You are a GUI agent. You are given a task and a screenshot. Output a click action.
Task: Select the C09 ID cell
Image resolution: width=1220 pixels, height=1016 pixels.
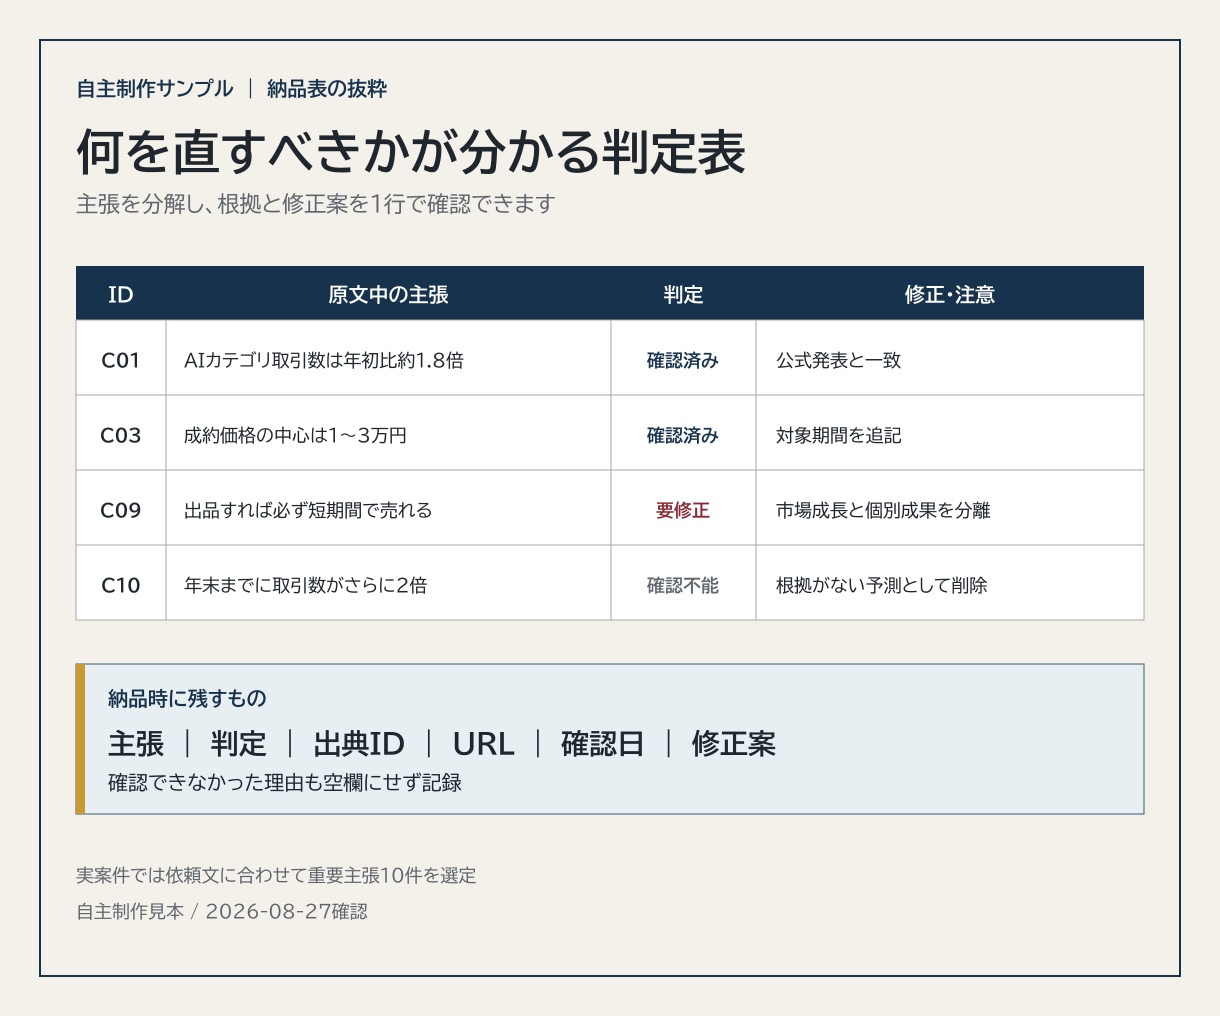click(121, 510)
